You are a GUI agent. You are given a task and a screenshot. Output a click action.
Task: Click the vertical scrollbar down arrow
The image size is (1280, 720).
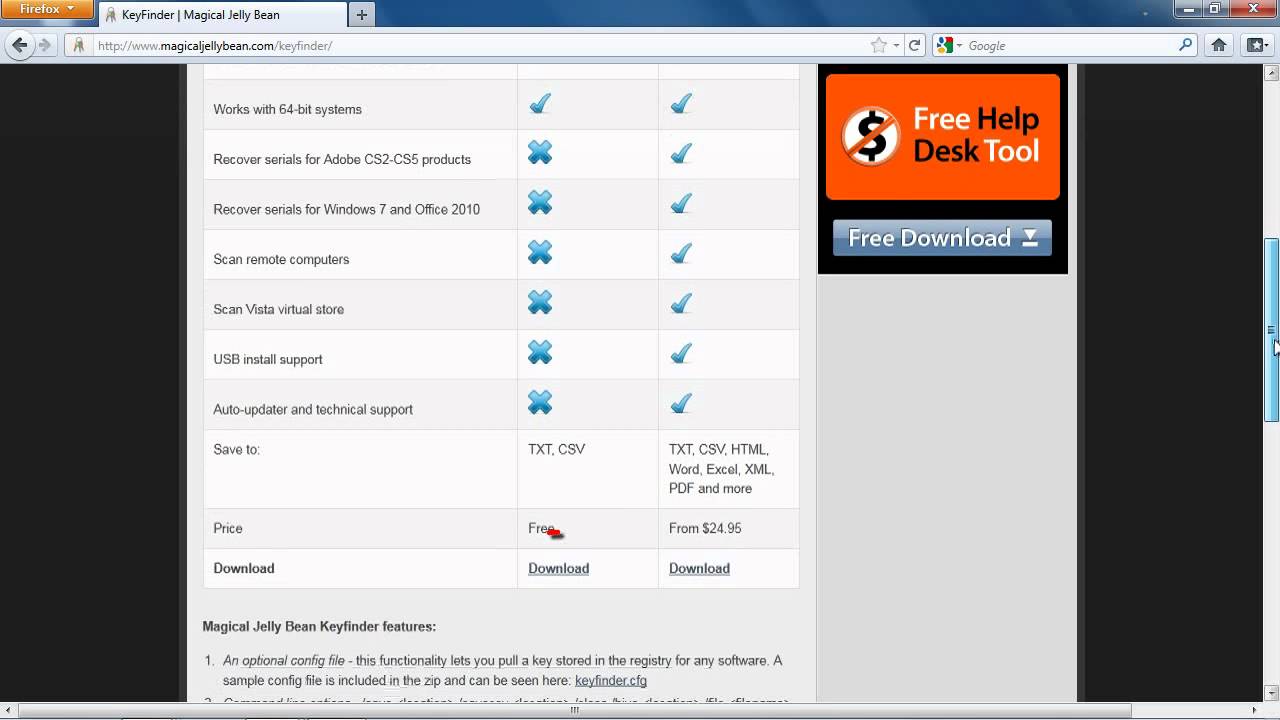point(1272,693)
